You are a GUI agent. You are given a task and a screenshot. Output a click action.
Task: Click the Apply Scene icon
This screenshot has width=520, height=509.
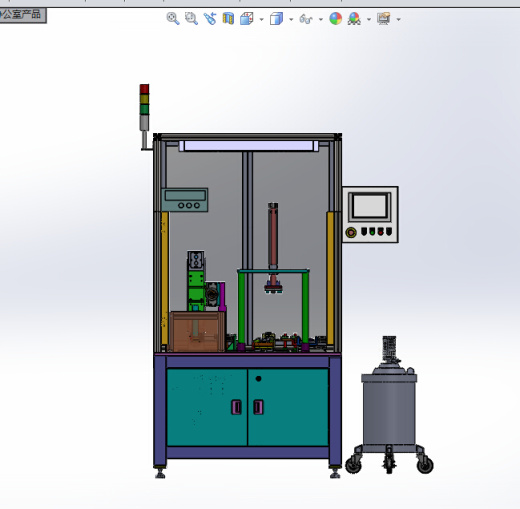coord(354,19)
